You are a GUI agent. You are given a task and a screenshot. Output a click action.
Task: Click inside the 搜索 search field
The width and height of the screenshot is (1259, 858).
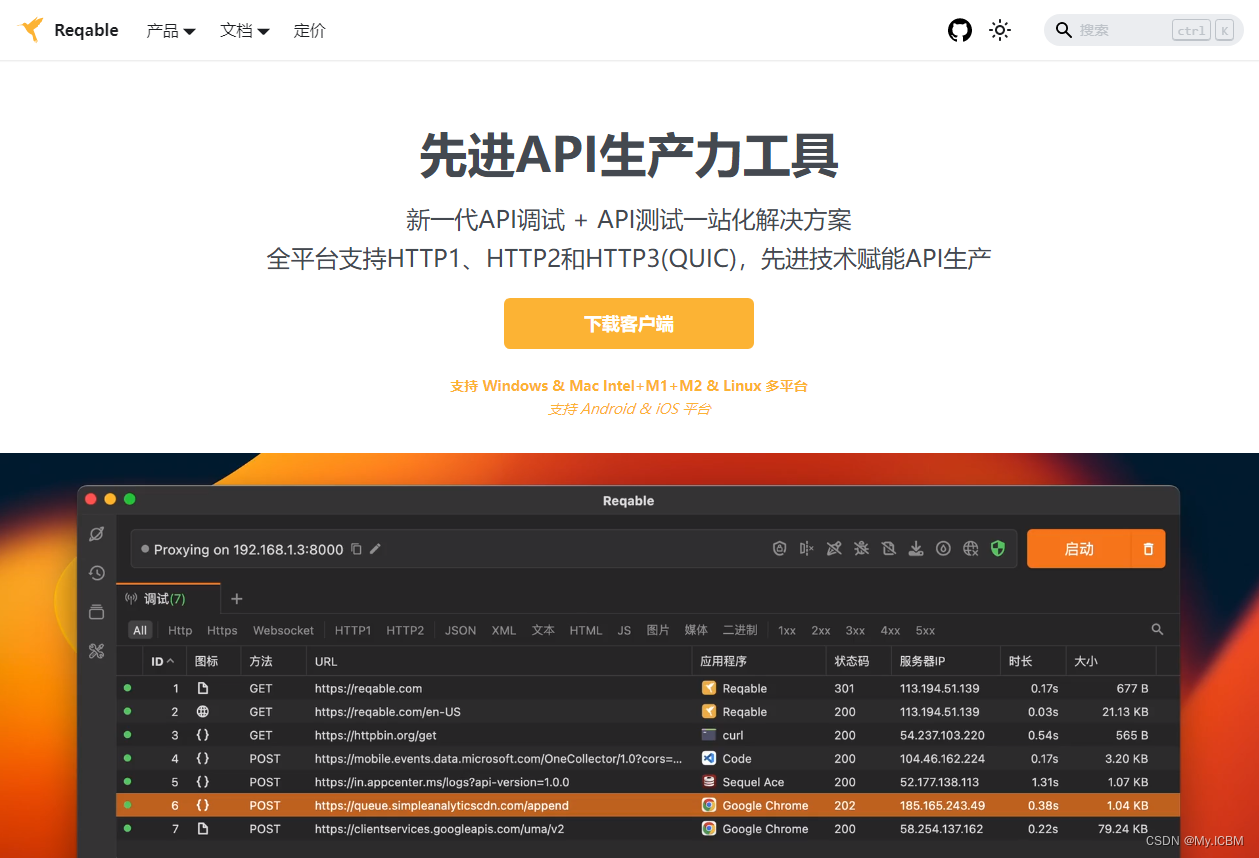pos(1120,30)
